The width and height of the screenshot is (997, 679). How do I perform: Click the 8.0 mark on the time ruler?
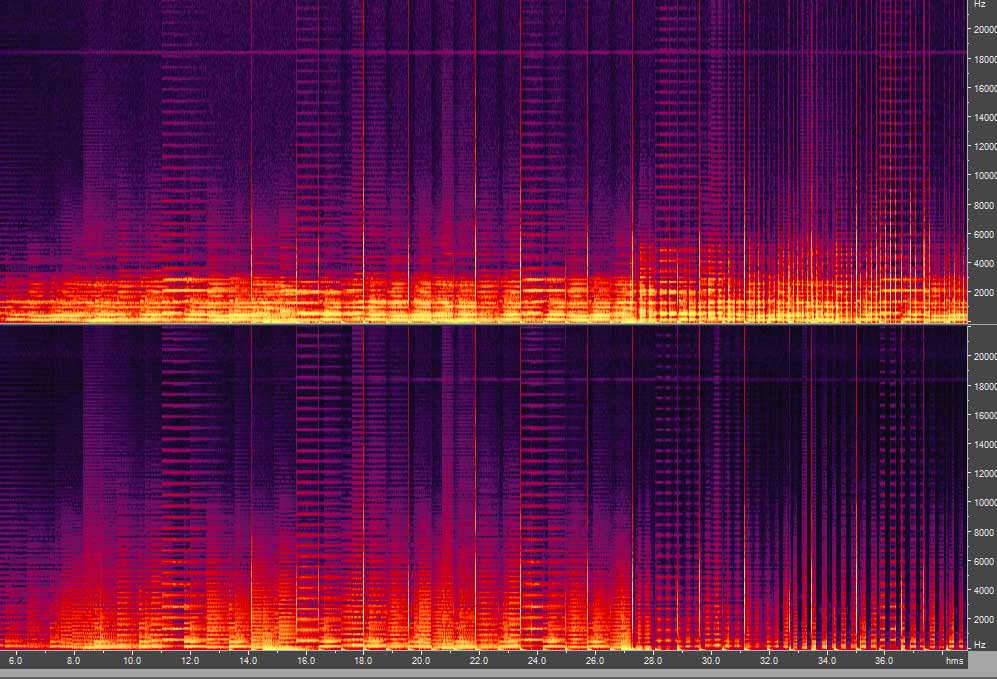[73, 661]
